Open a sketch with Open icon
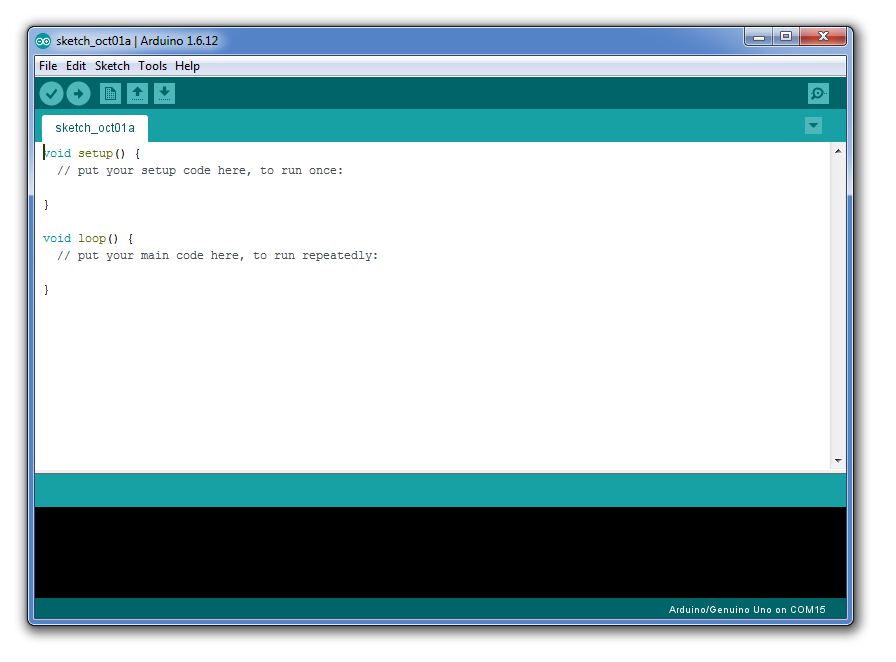 tap(137, 94)
